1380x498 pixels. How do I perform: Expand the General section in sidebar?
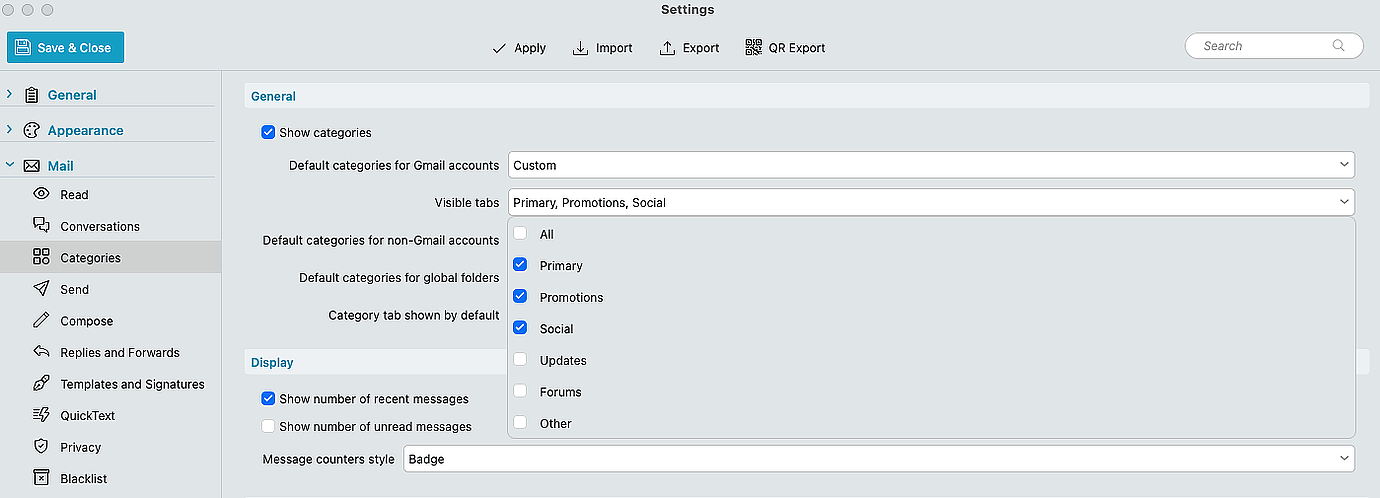pyautogui.click(x=10, y=95)
